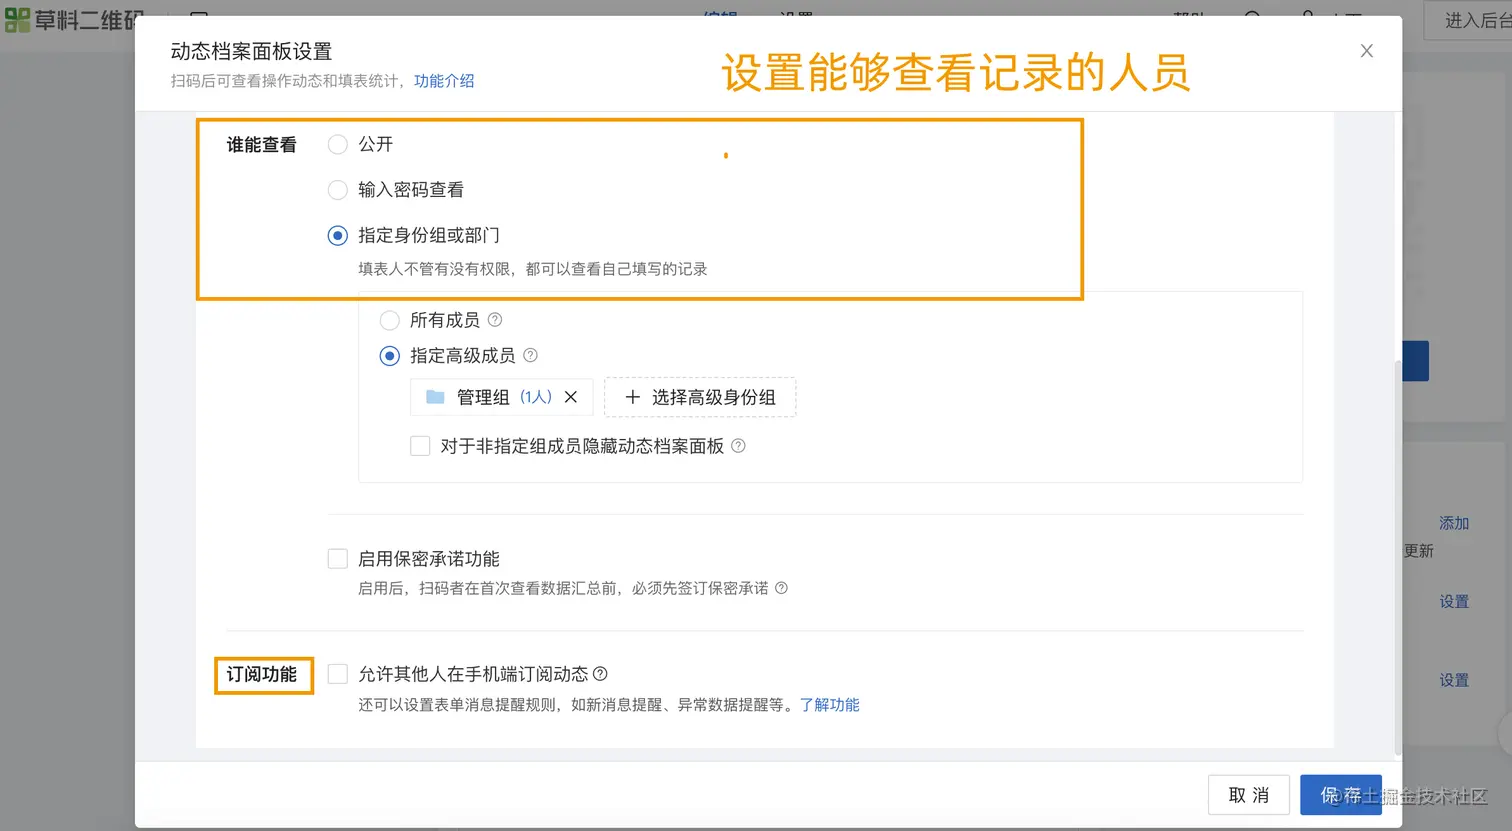Select 指定高级成员 radio option
1512x831 pixels.
390,356
